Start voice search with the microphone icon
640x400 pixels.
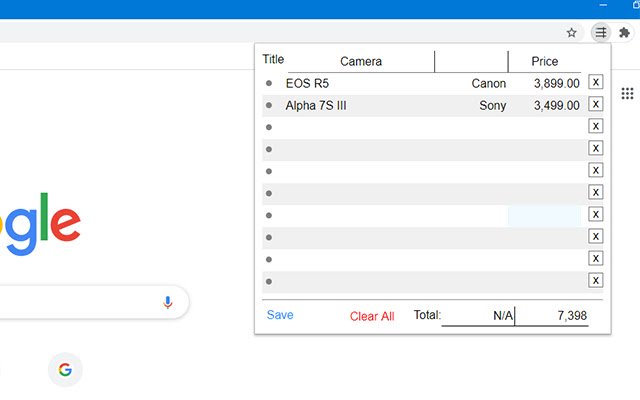(x=167, y=302)
